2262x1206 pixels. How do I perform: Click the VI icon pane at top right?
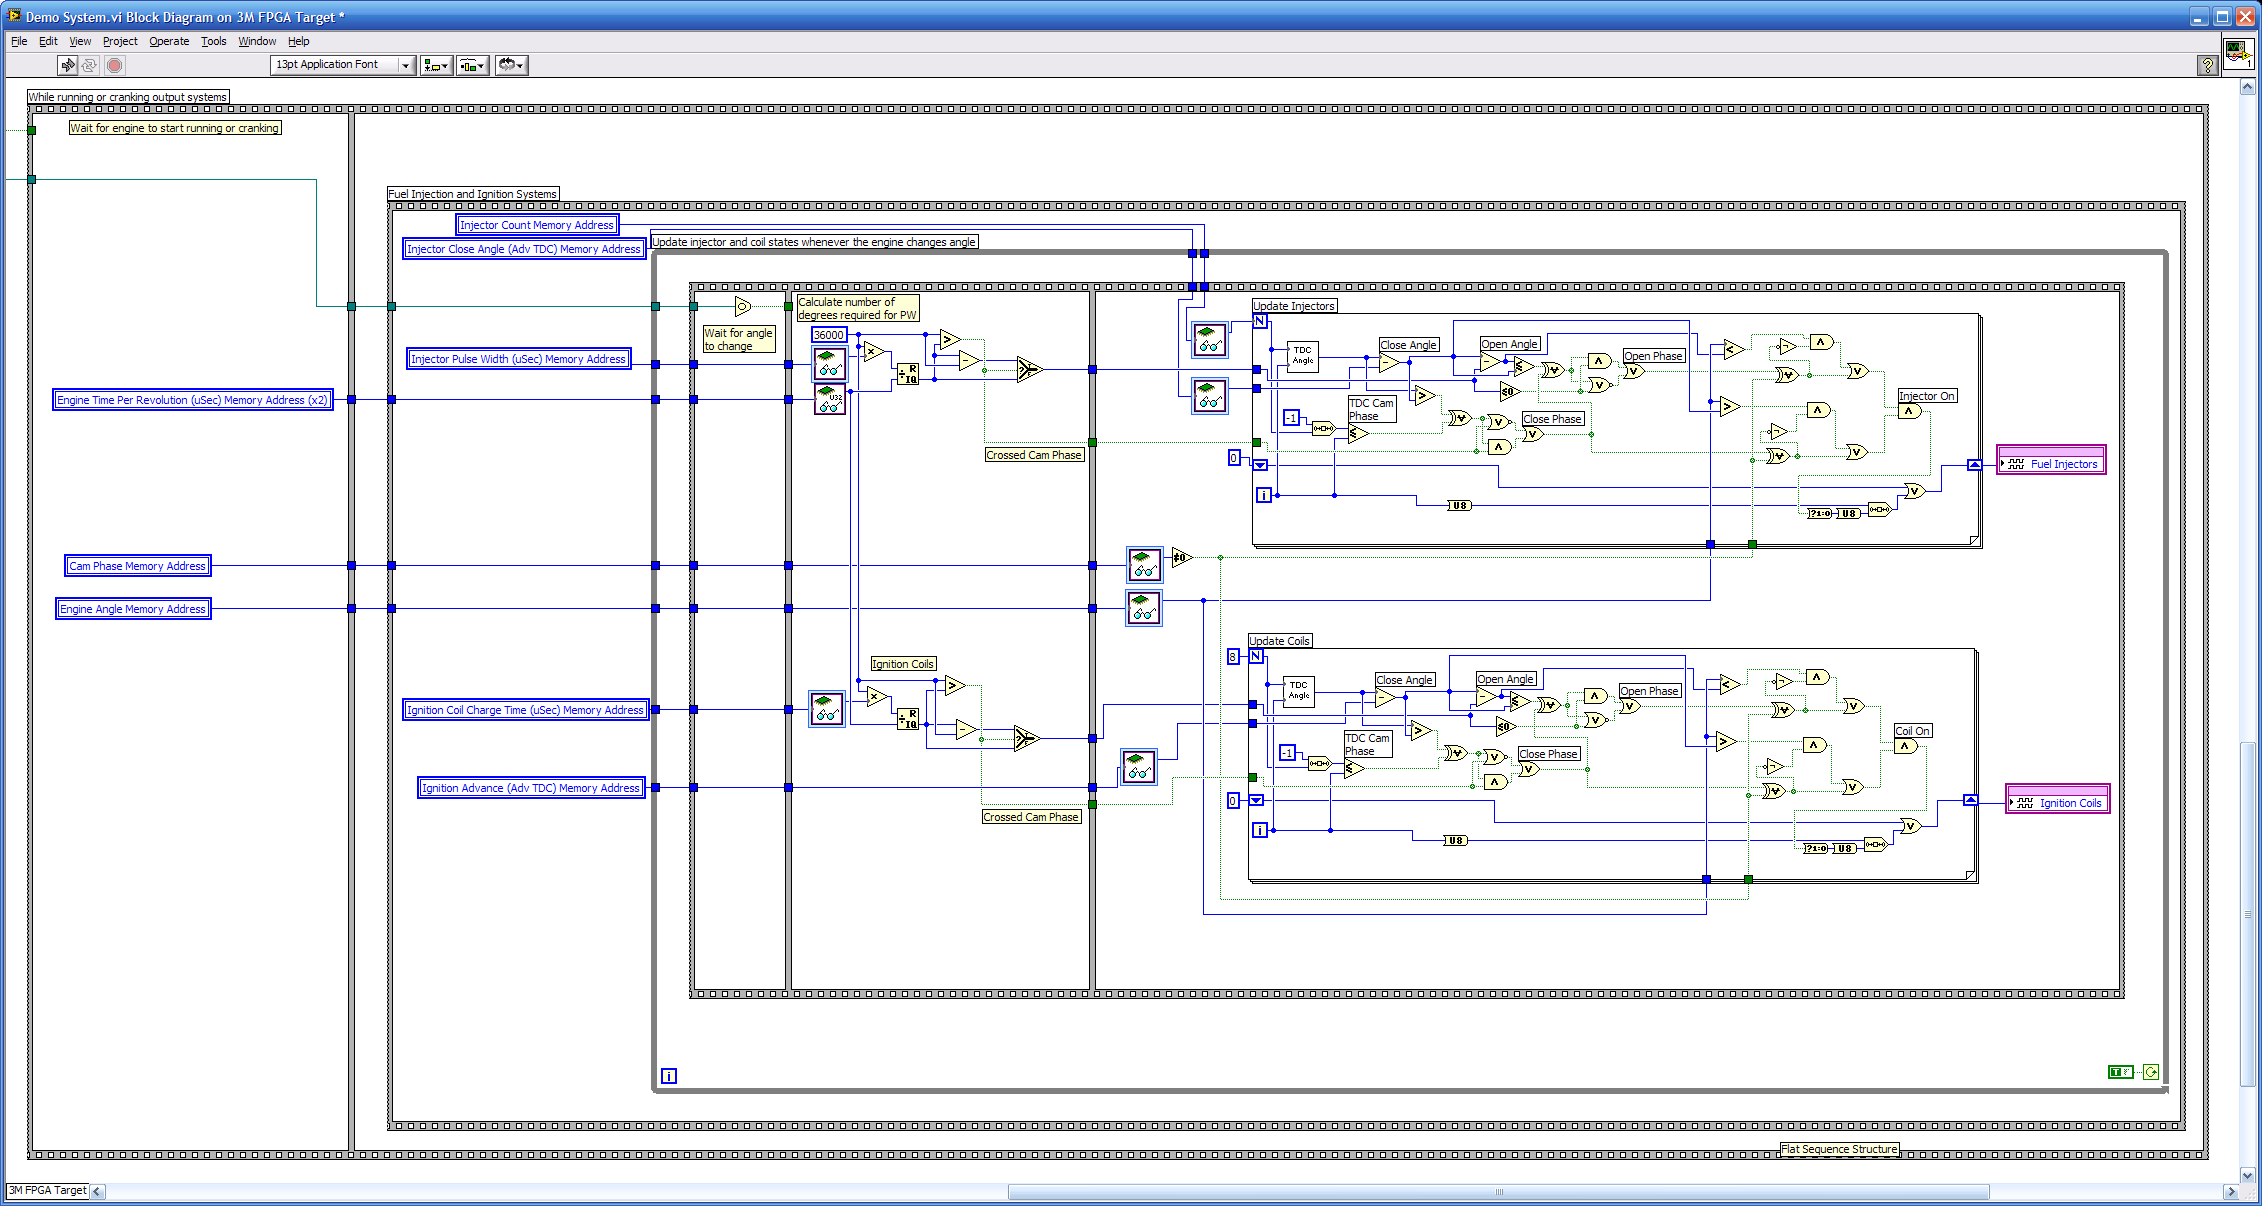click(2238, 53)
